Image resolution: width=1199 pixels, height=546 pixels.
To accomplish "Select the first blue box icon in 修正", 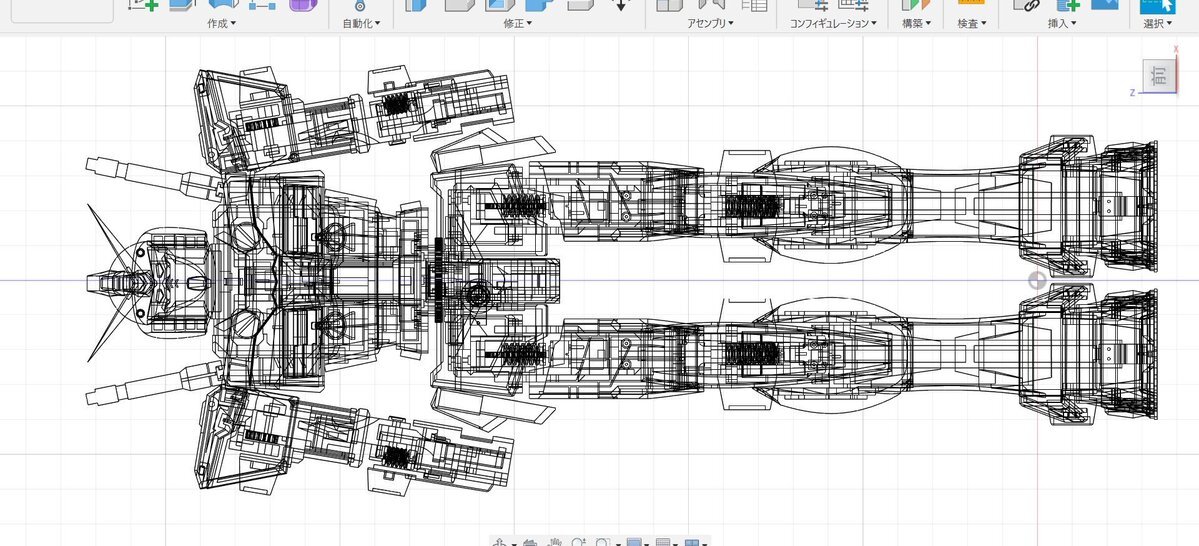I will coord(417,4).
